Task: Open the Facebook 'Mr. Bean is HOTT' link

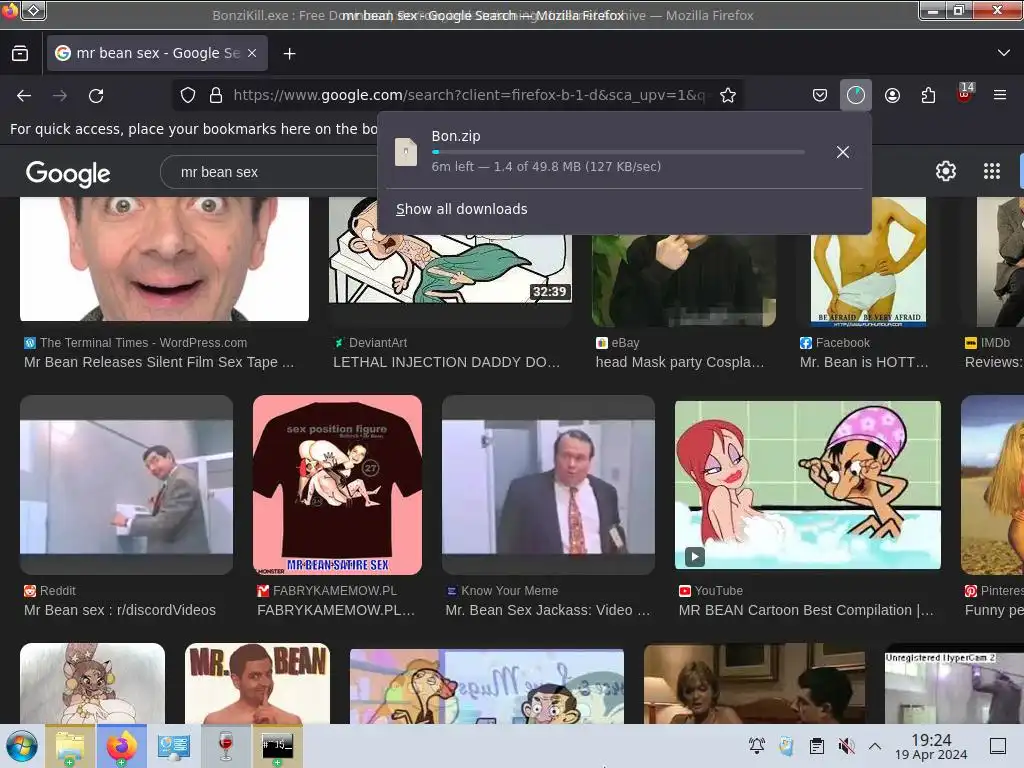Action: tap(863, 362)
